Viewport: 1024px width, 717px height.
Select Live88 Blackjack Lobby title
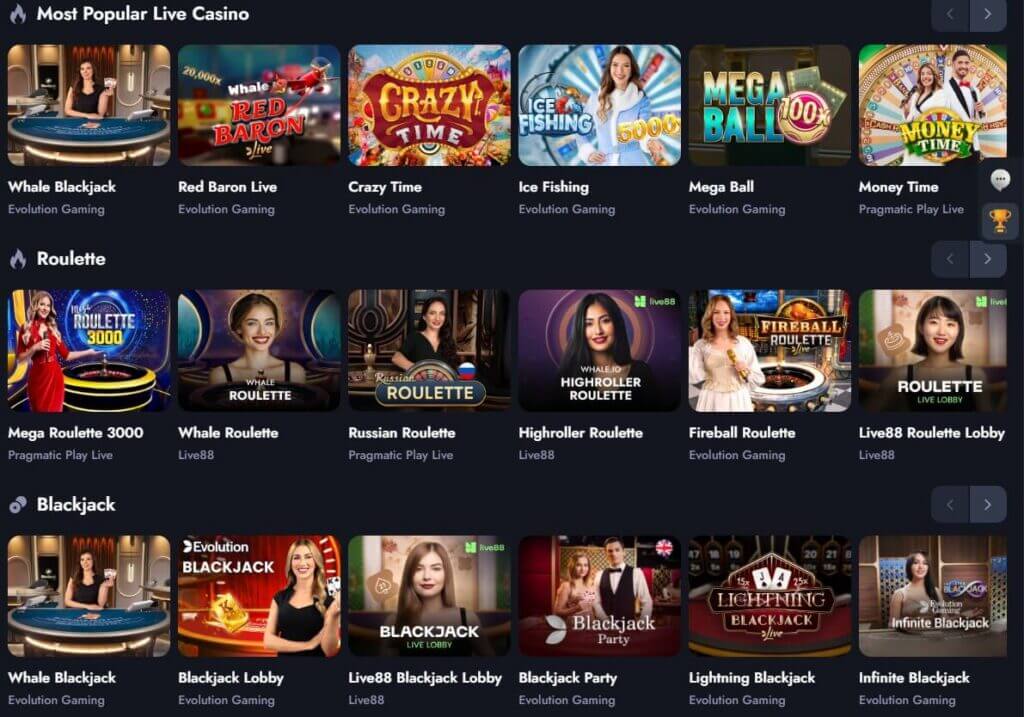pyautogui.click(x=425, y=678)
